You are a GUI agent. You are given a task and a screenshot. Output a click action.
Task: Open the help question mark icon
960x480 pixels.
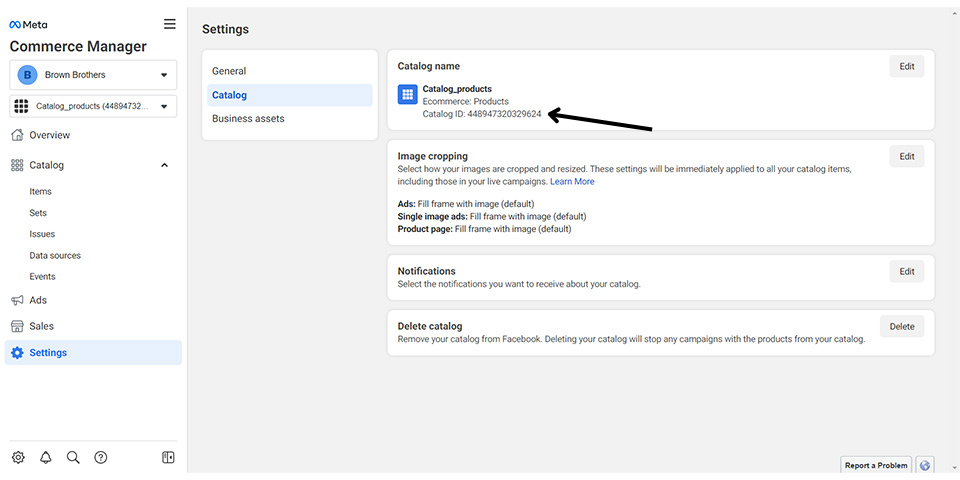pyautogui.click(x=101, y=457)
